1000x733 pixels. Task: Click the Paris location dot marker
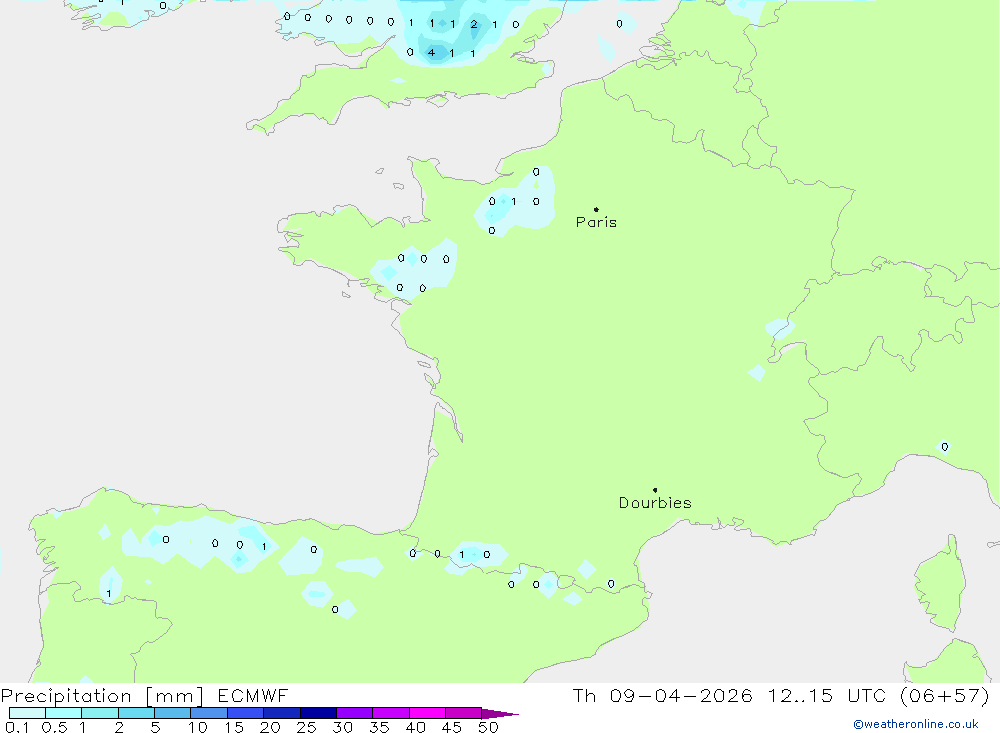click(596, 209)
